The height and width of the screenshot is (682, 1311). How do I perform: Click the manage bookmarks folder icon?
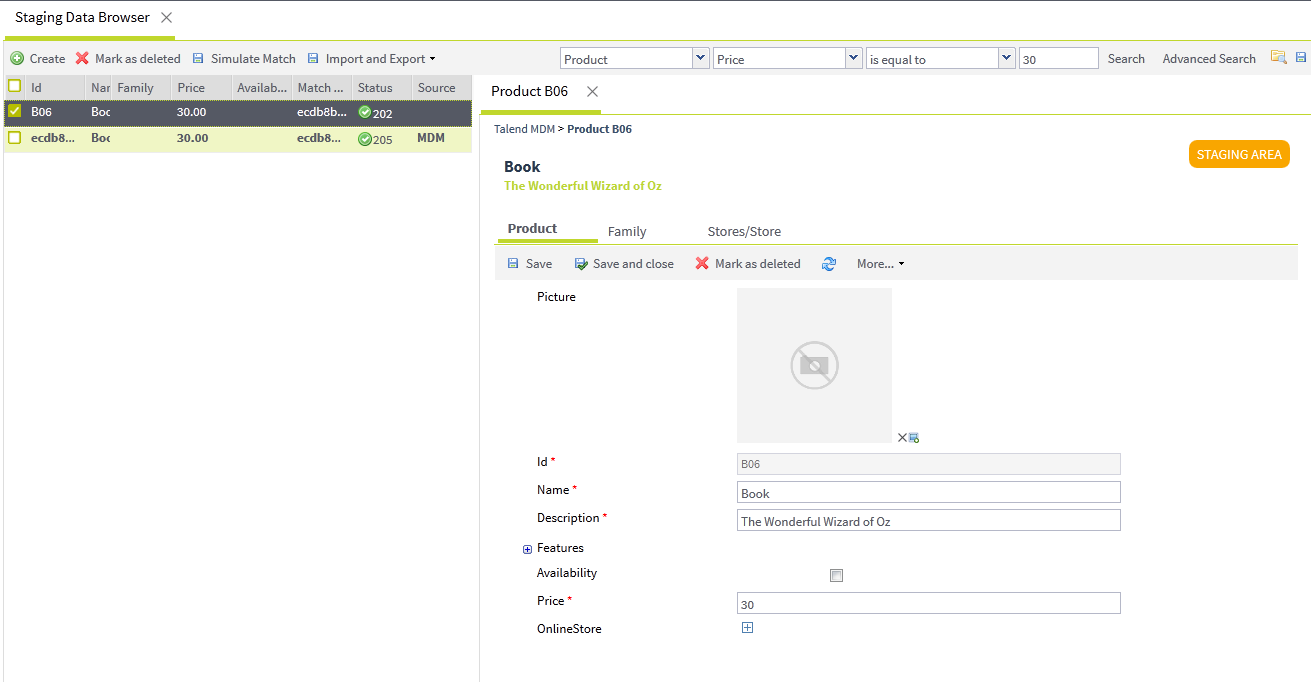[1278, 58]
